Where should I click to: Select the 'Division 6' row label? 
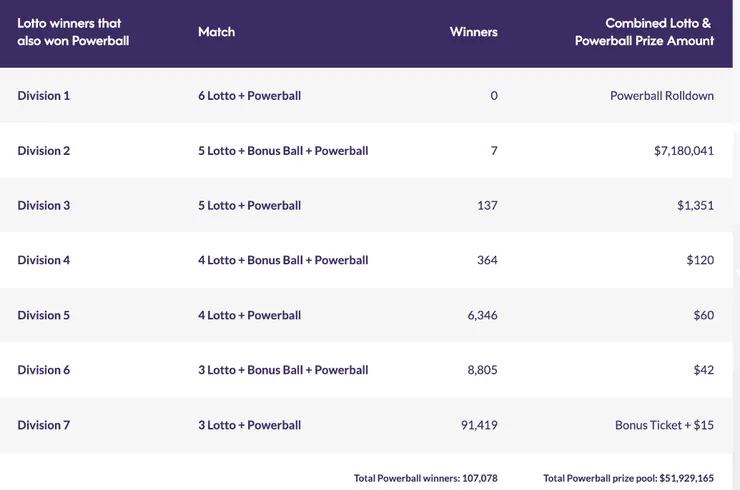click(44, 370)
